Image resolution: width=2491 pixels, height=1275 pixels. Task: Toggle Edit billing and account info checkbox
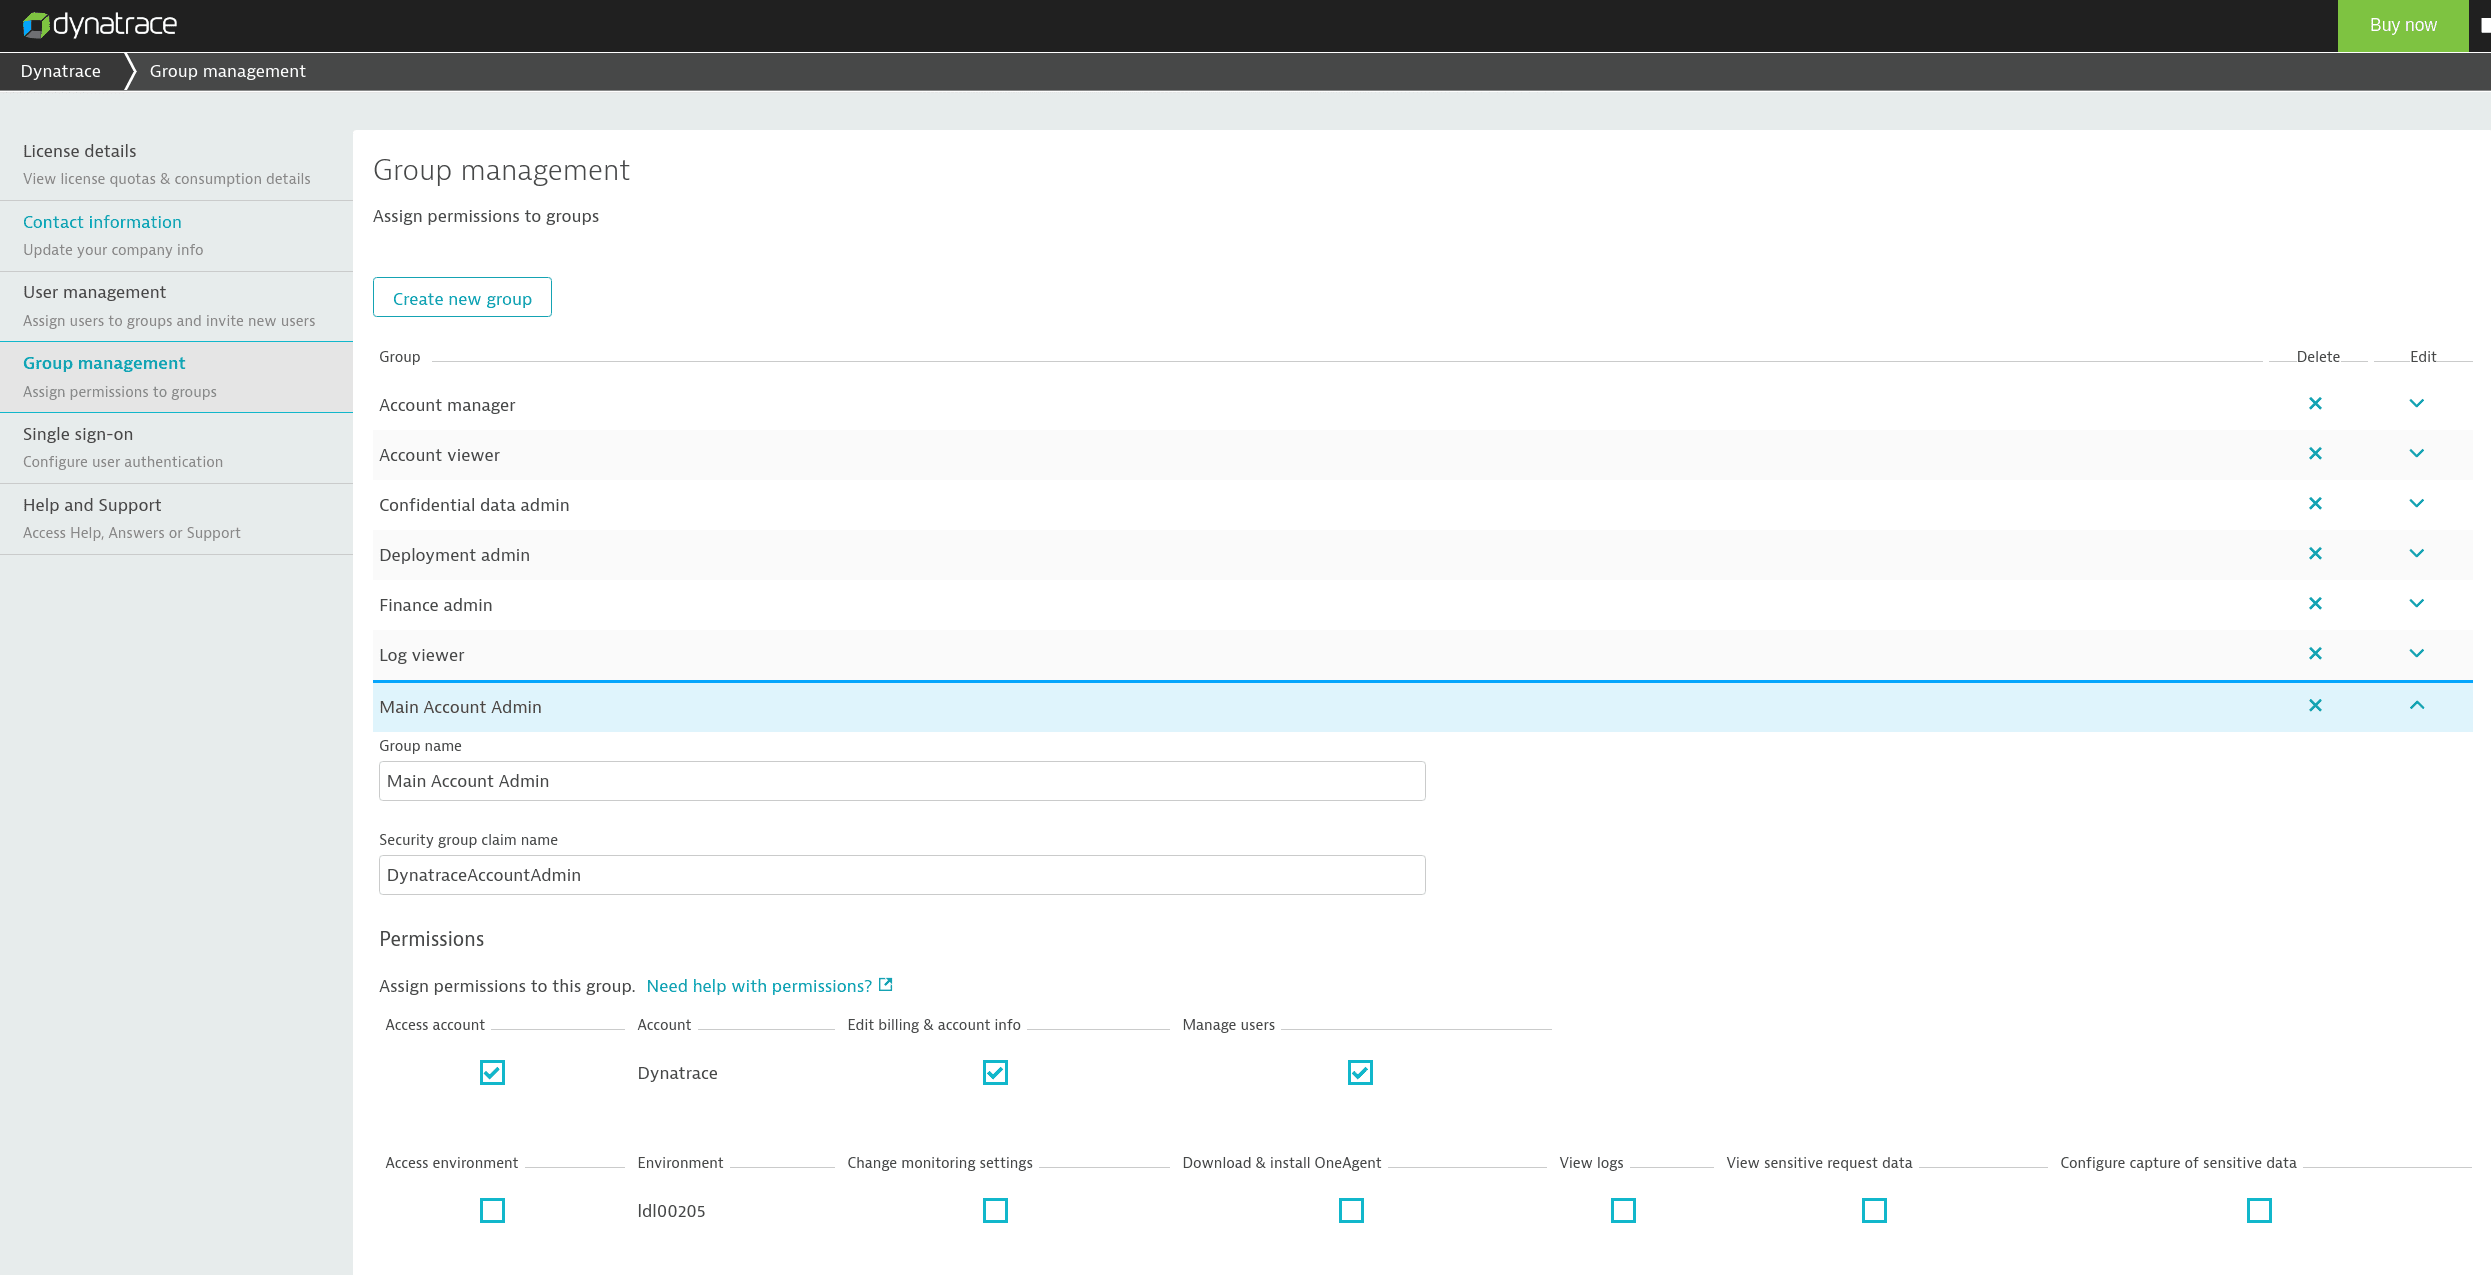point(993,1072)
